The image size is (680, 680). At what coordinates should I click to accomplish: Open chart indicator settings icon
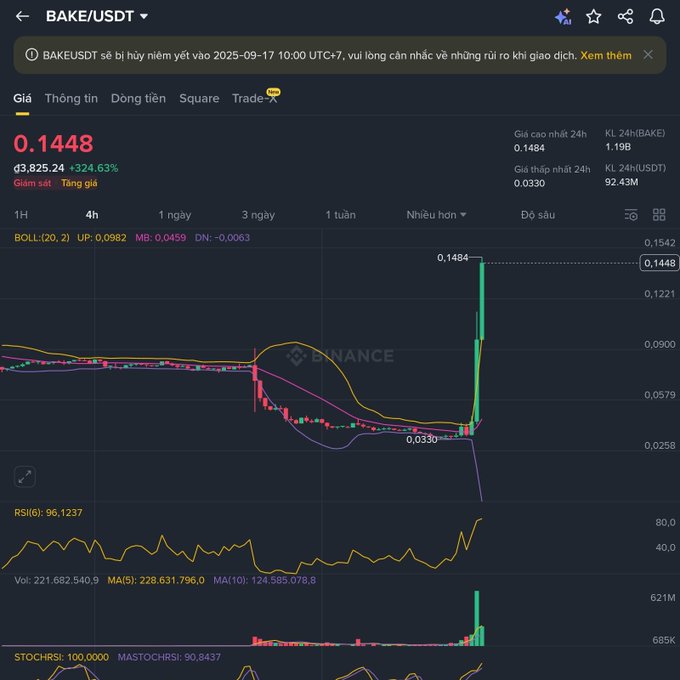tap(631, 215)
